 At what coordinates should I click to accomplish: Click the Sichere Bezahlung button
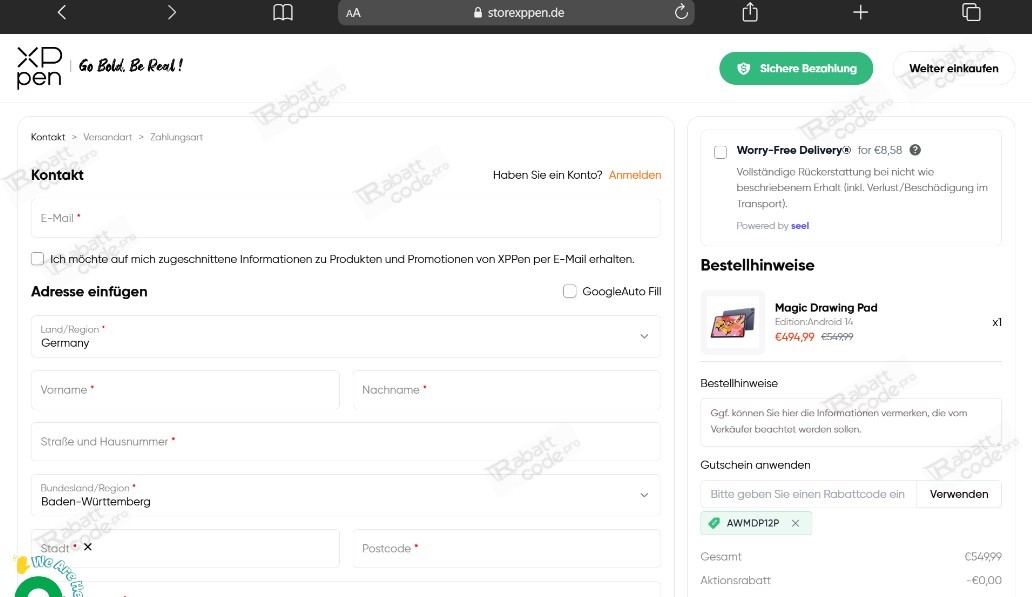click(796, 68)
